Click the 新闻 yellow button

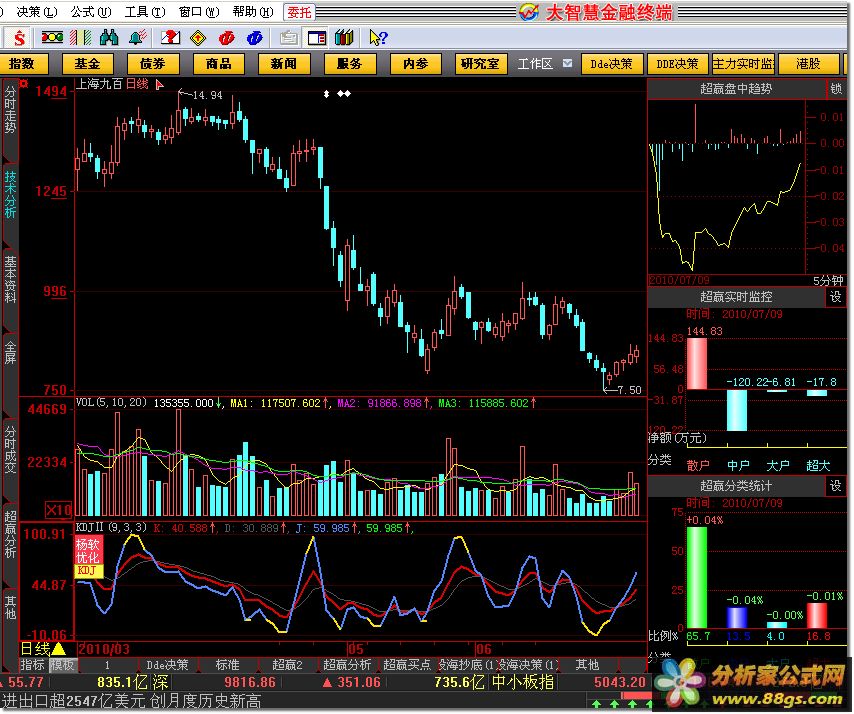coord(284,64)
